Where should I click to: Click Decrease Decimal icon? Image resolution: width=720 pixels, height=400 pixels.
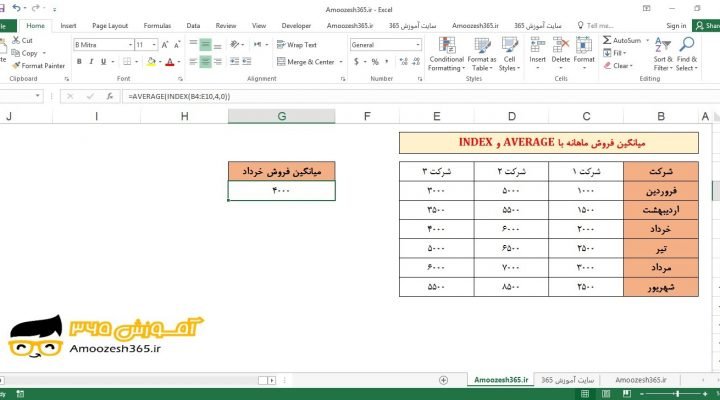pos(416,62)
